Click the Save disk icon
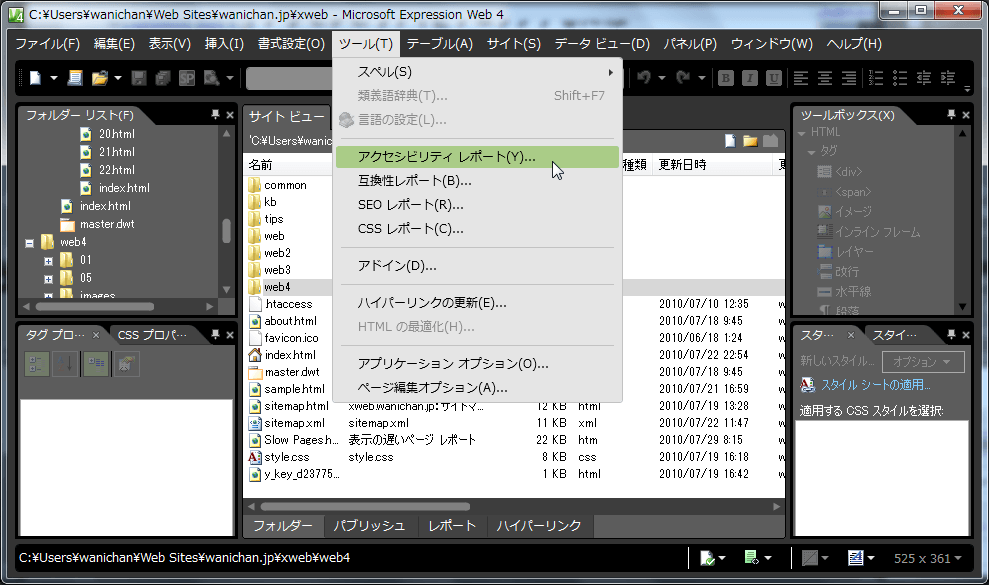This screenshot has height=585, width=989. pos(139,78)
